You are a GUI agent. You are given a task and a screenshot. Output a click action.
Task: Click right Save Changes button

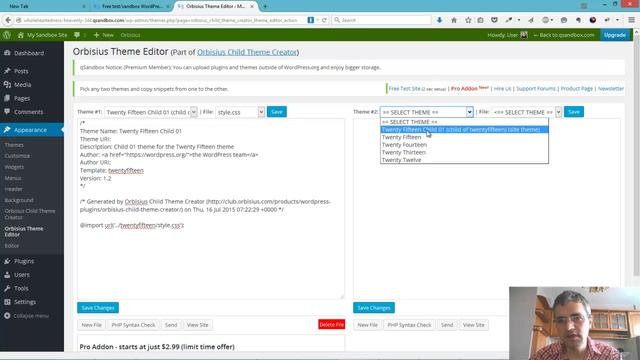374,308
